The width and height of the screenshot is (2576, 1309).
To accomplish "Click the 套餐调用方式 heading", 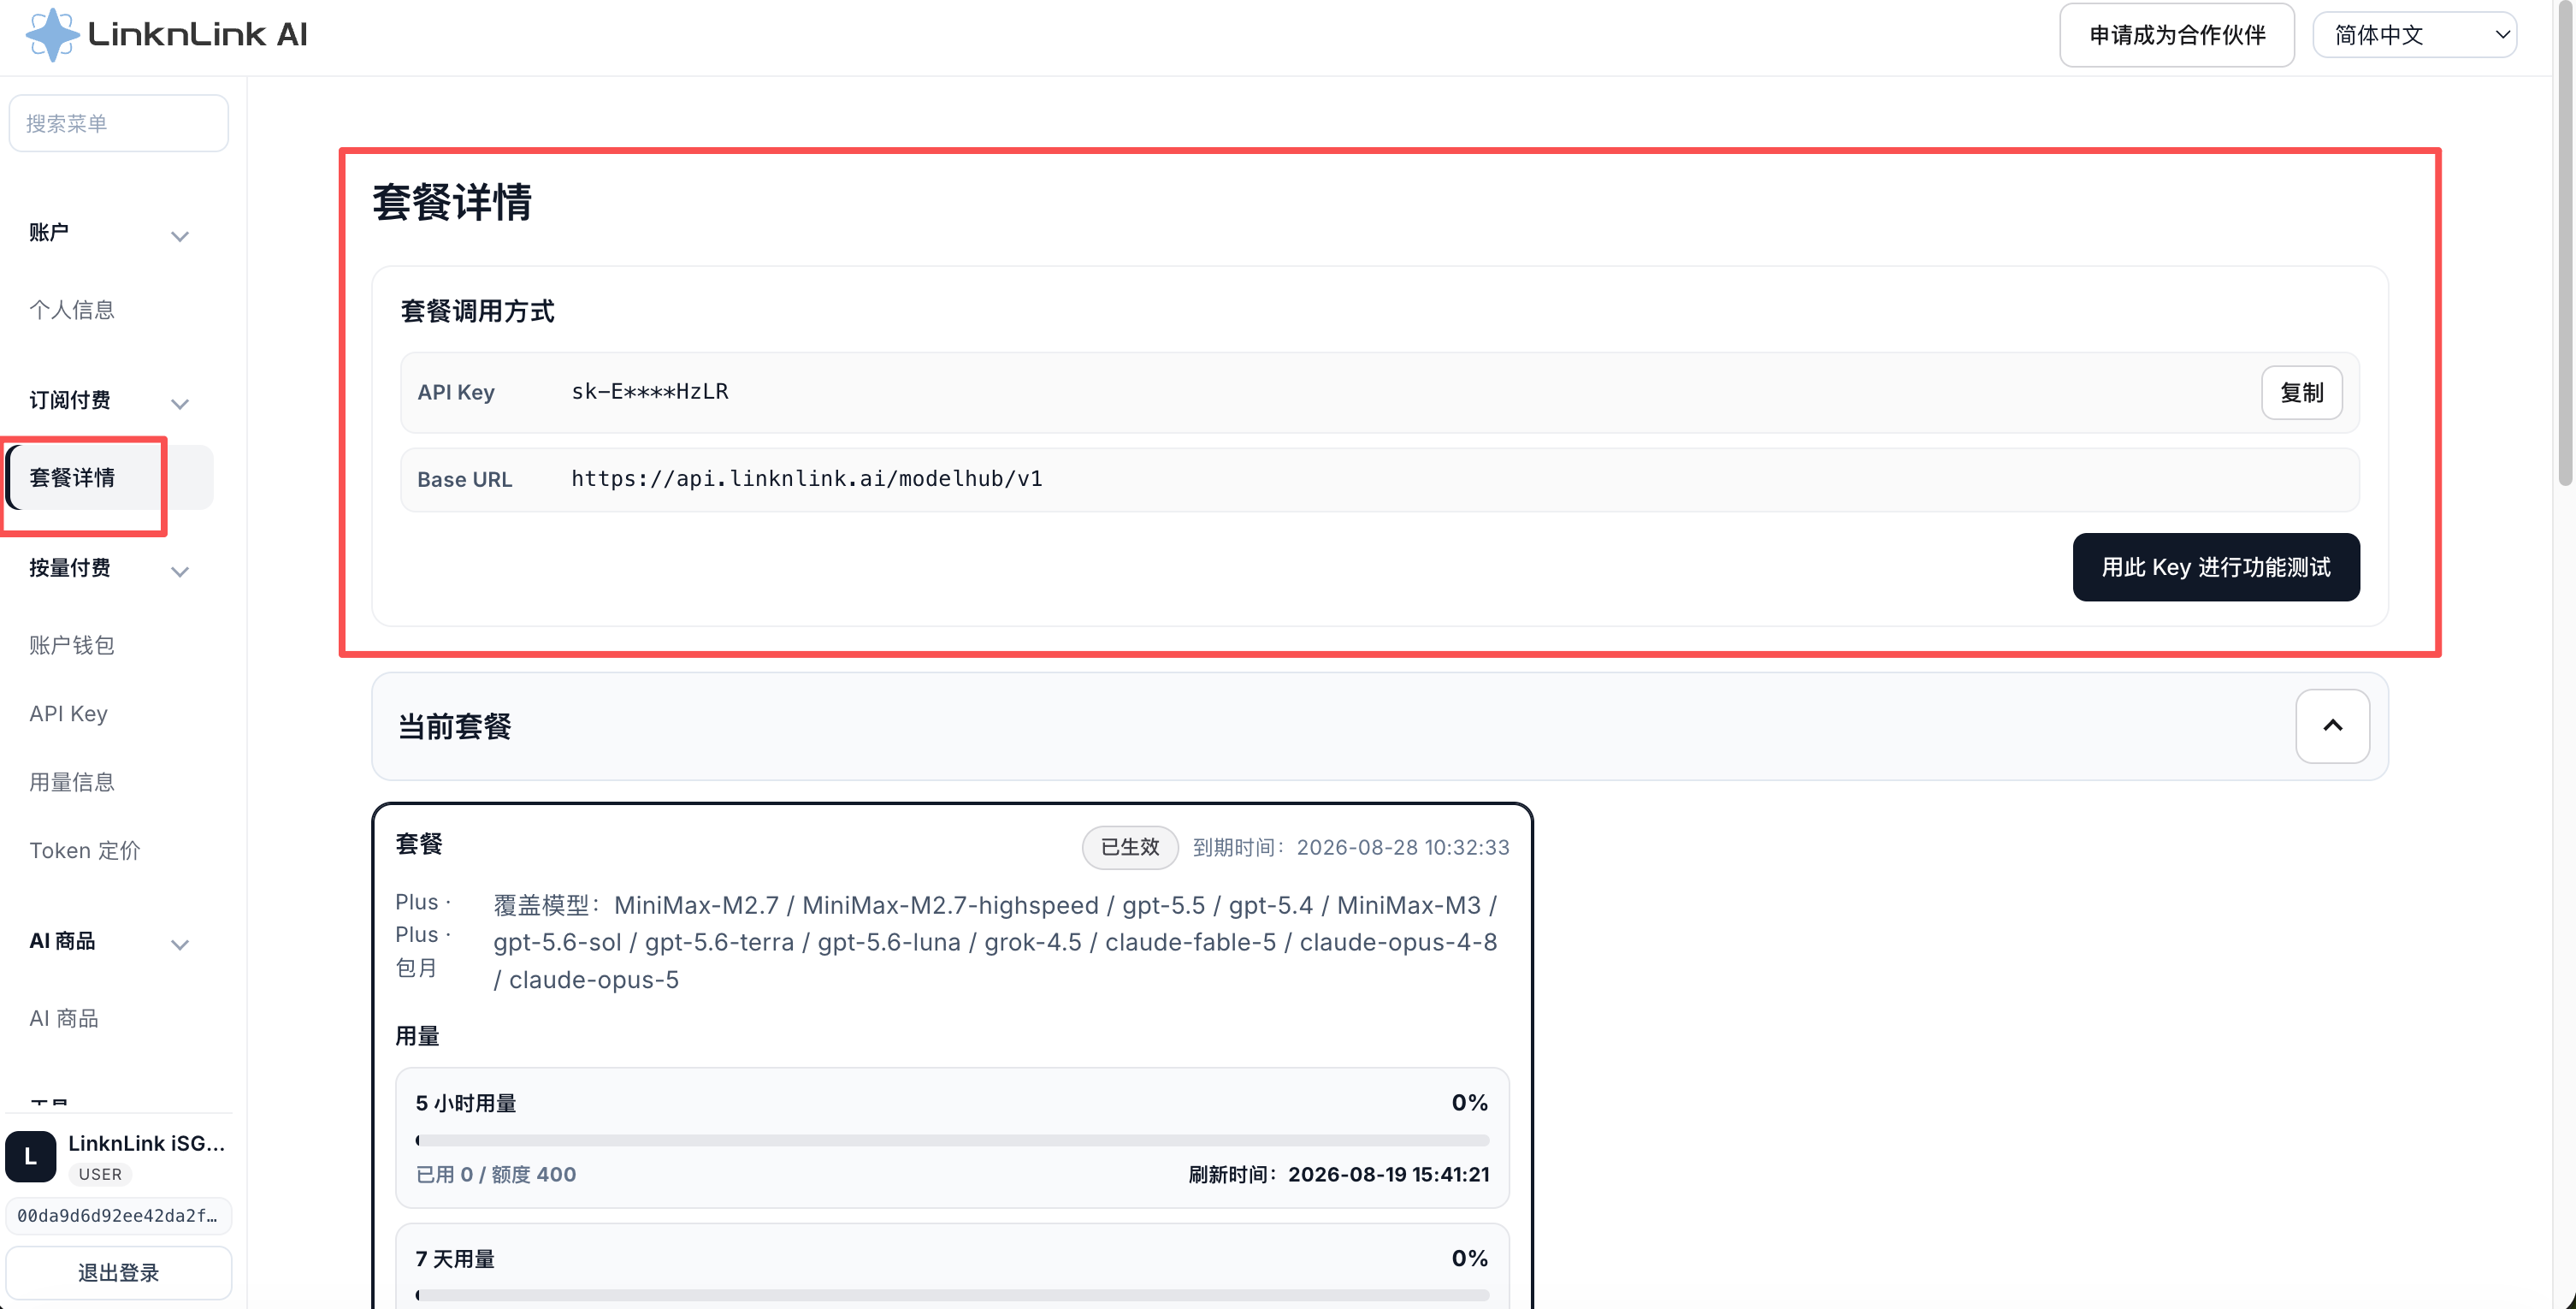I will 477,311.
